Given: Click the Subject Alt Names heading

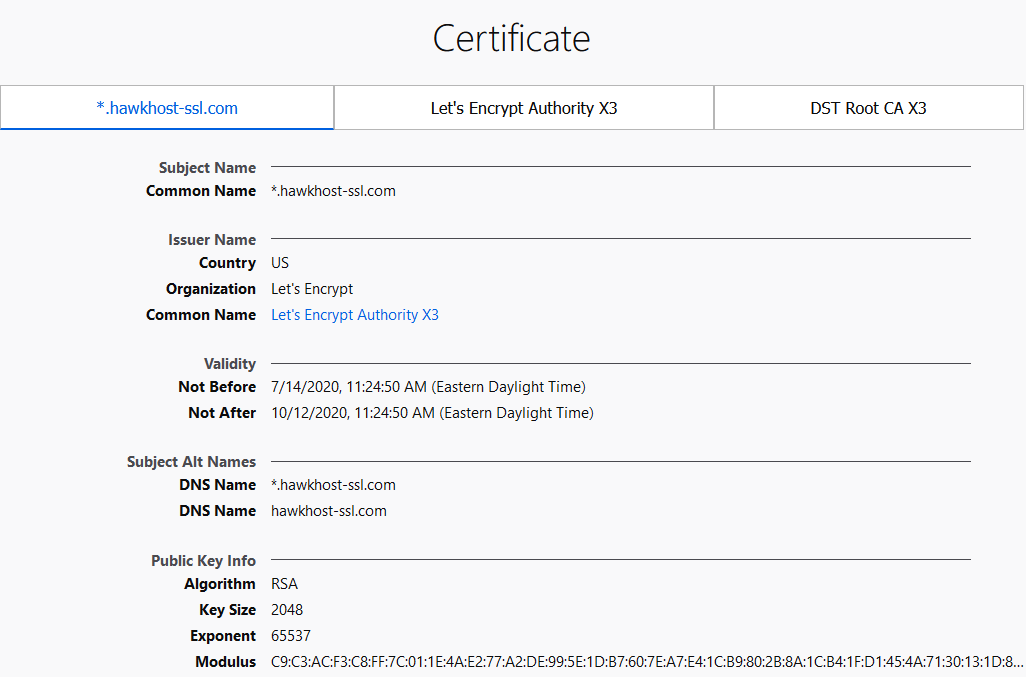Looking at the screenshot, I should pyautogui.click(x=191, y=461).
